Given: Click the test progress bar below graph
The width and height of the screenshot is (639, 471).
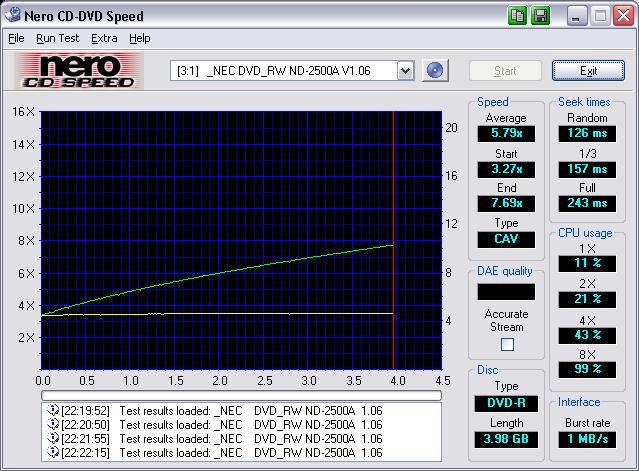Looking at the screenshot, I should [241, 395].
